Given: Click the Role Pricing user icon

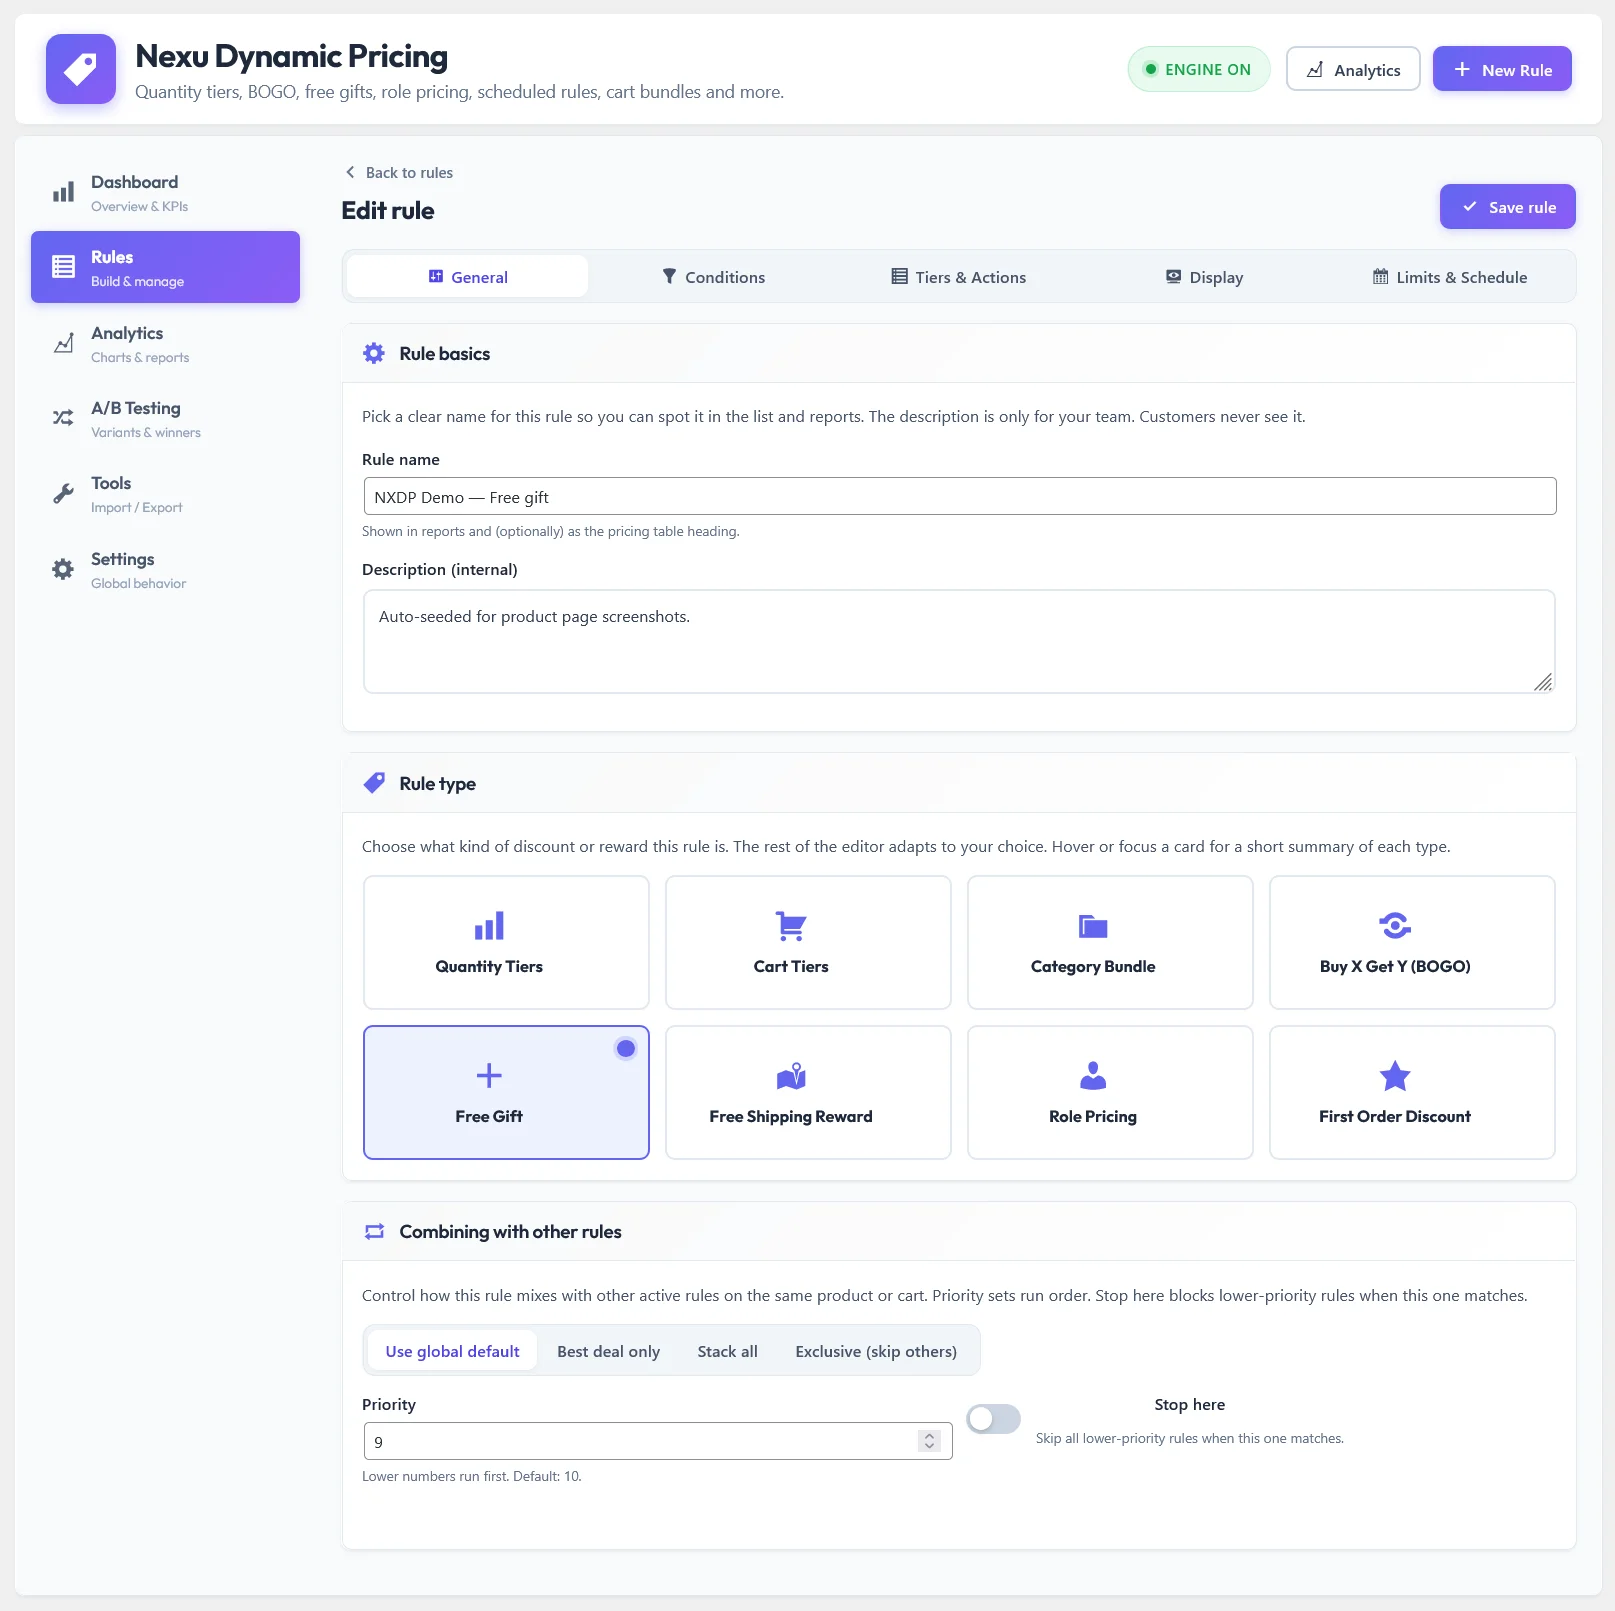Looking at the screenshot, I should pyautogui.click(x=1093, y=1076).
